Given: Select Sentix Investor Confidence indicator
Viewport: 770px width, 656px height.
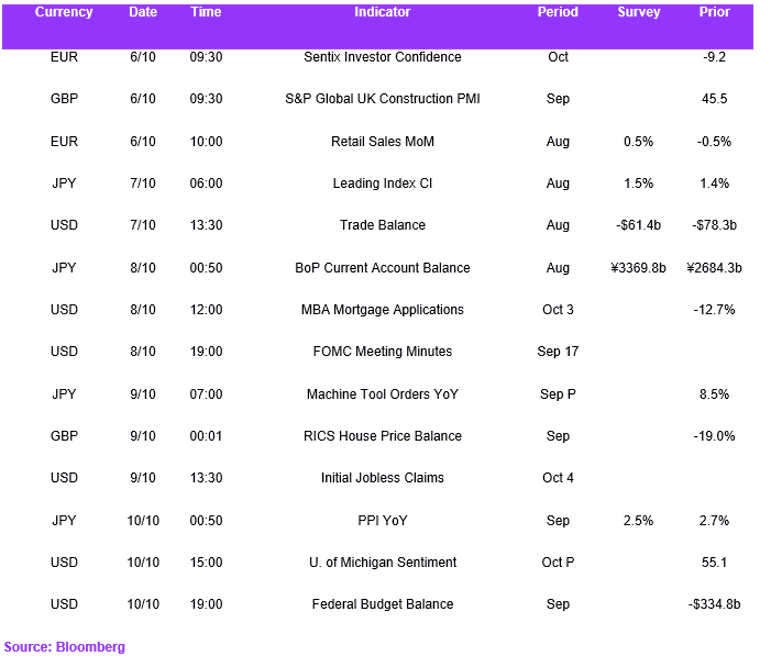Looking at the screenshot, I should 382,57.
